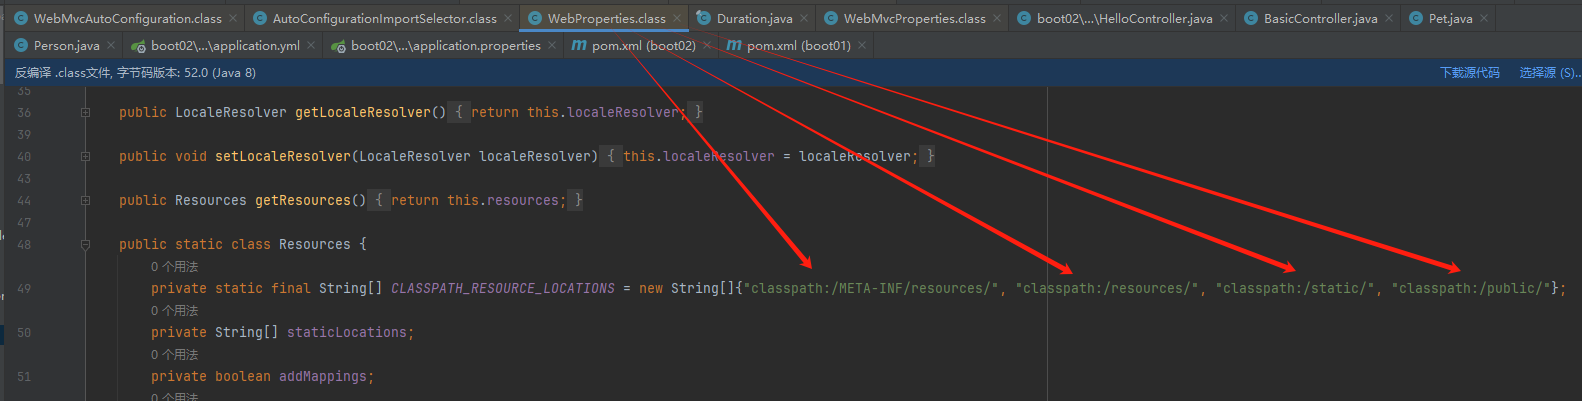Click the 选择源 choose sources link
The height and width of the screenshot is (401, 1582).
[1549, 73]
